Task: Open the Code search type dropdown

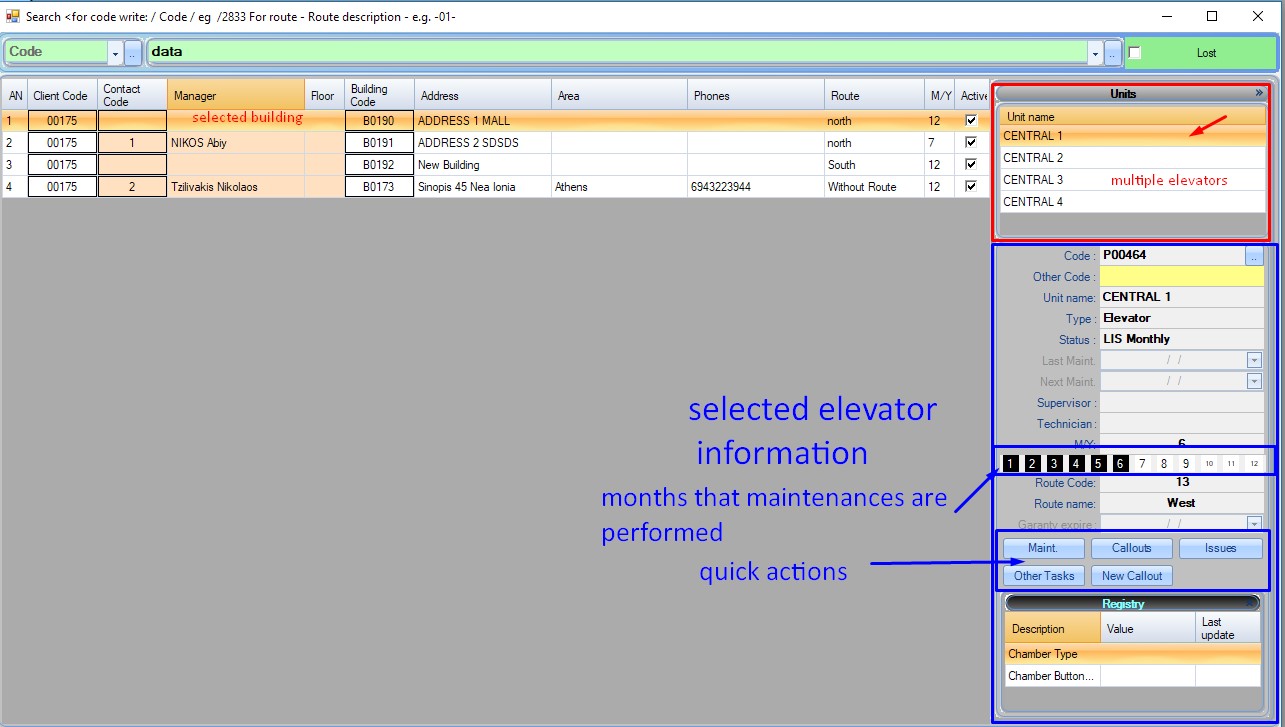Action: [115, 52]
